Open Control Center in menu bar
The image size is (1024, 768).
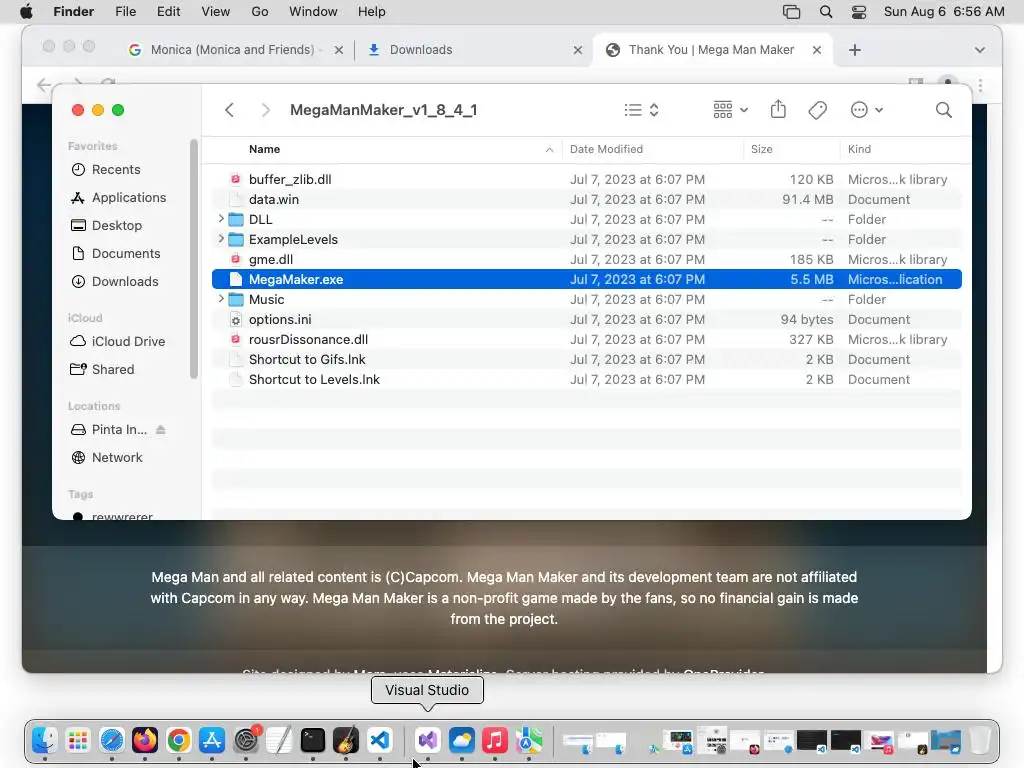(859, 12)
